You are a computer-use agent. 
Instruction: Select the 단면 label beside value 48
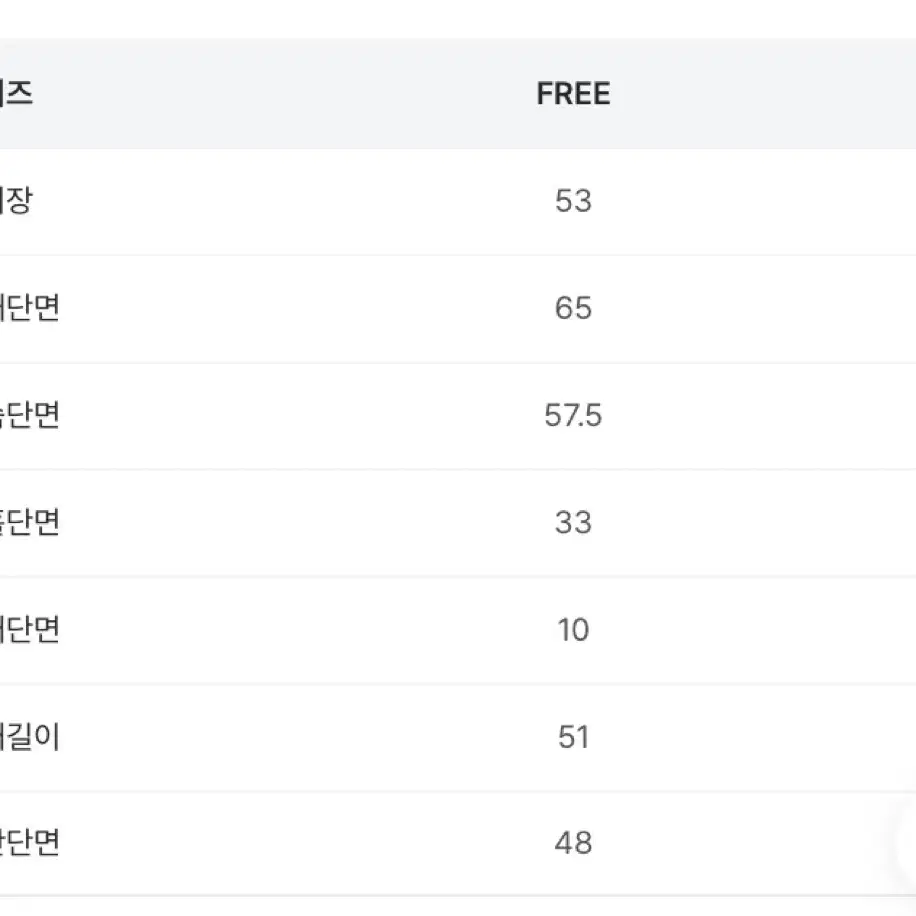pyautogui.click(x=29, y=843)
